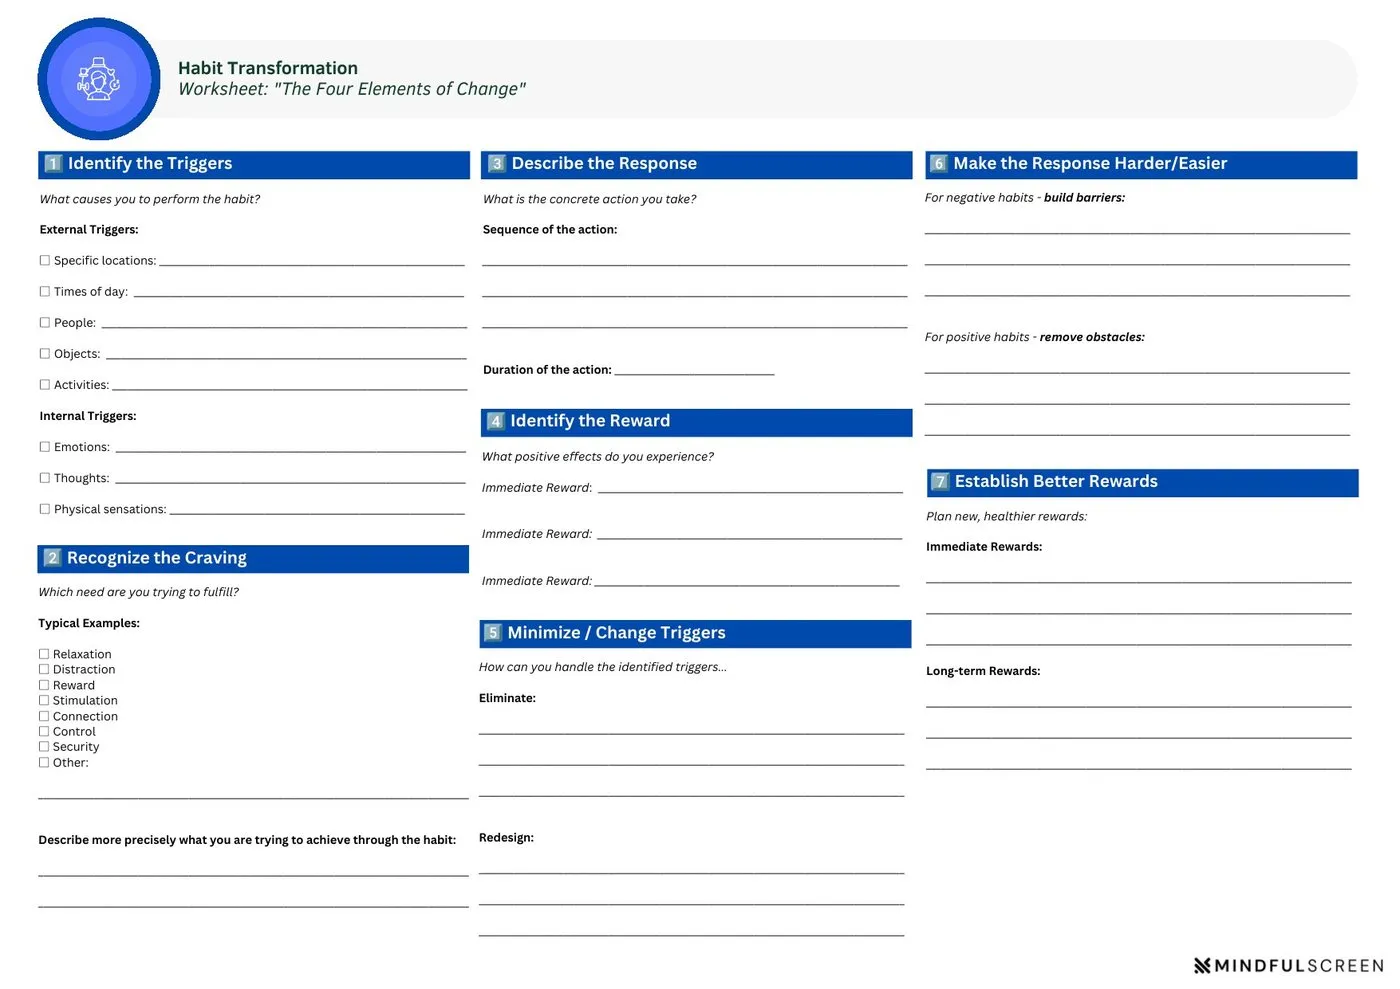This screenshot has height=989, width=1400.
Task: Click the Eliminate label
Action: (507, 698)
